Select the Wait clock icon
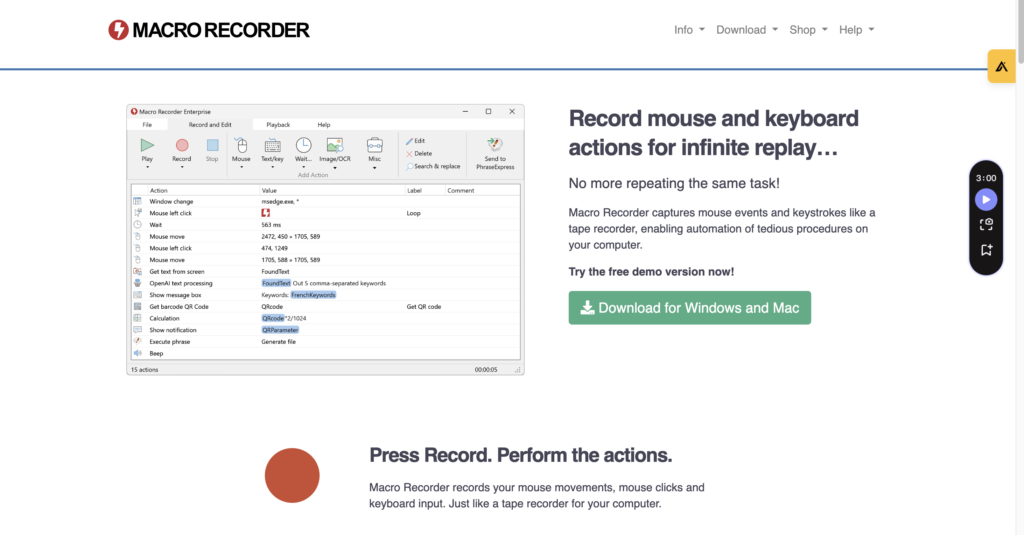This screenshot has width=1024, height=535. tap(303, 145)
